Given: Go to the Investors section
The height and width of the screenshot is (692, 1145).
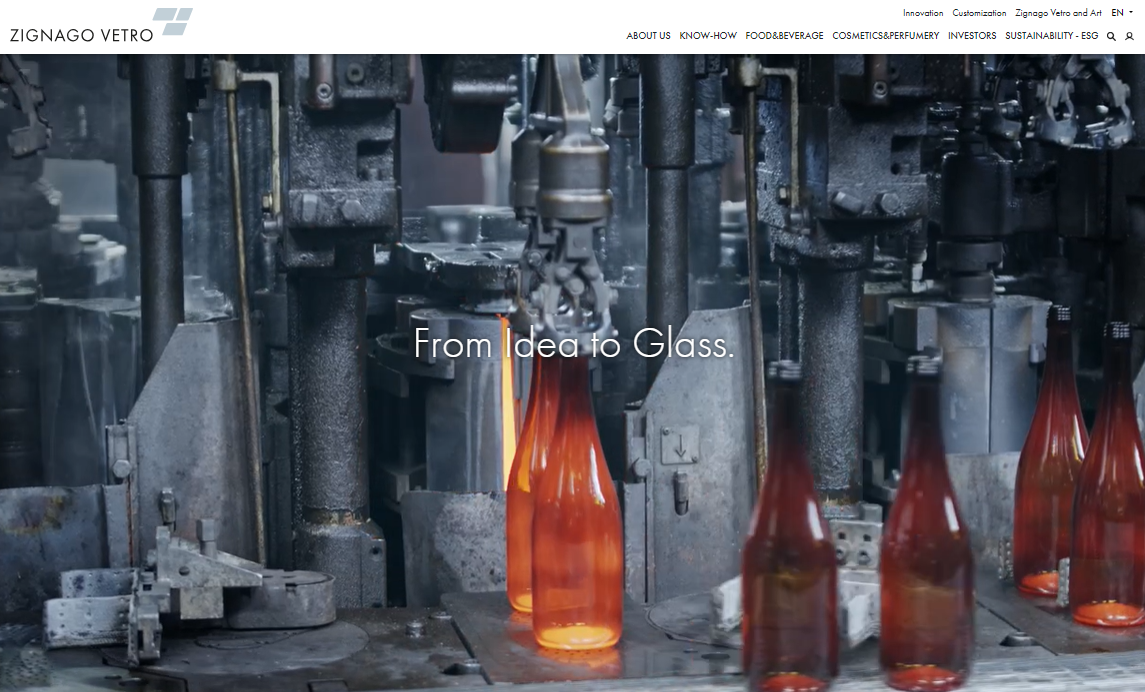Looking at the screenshot, I should coord(972,36).
